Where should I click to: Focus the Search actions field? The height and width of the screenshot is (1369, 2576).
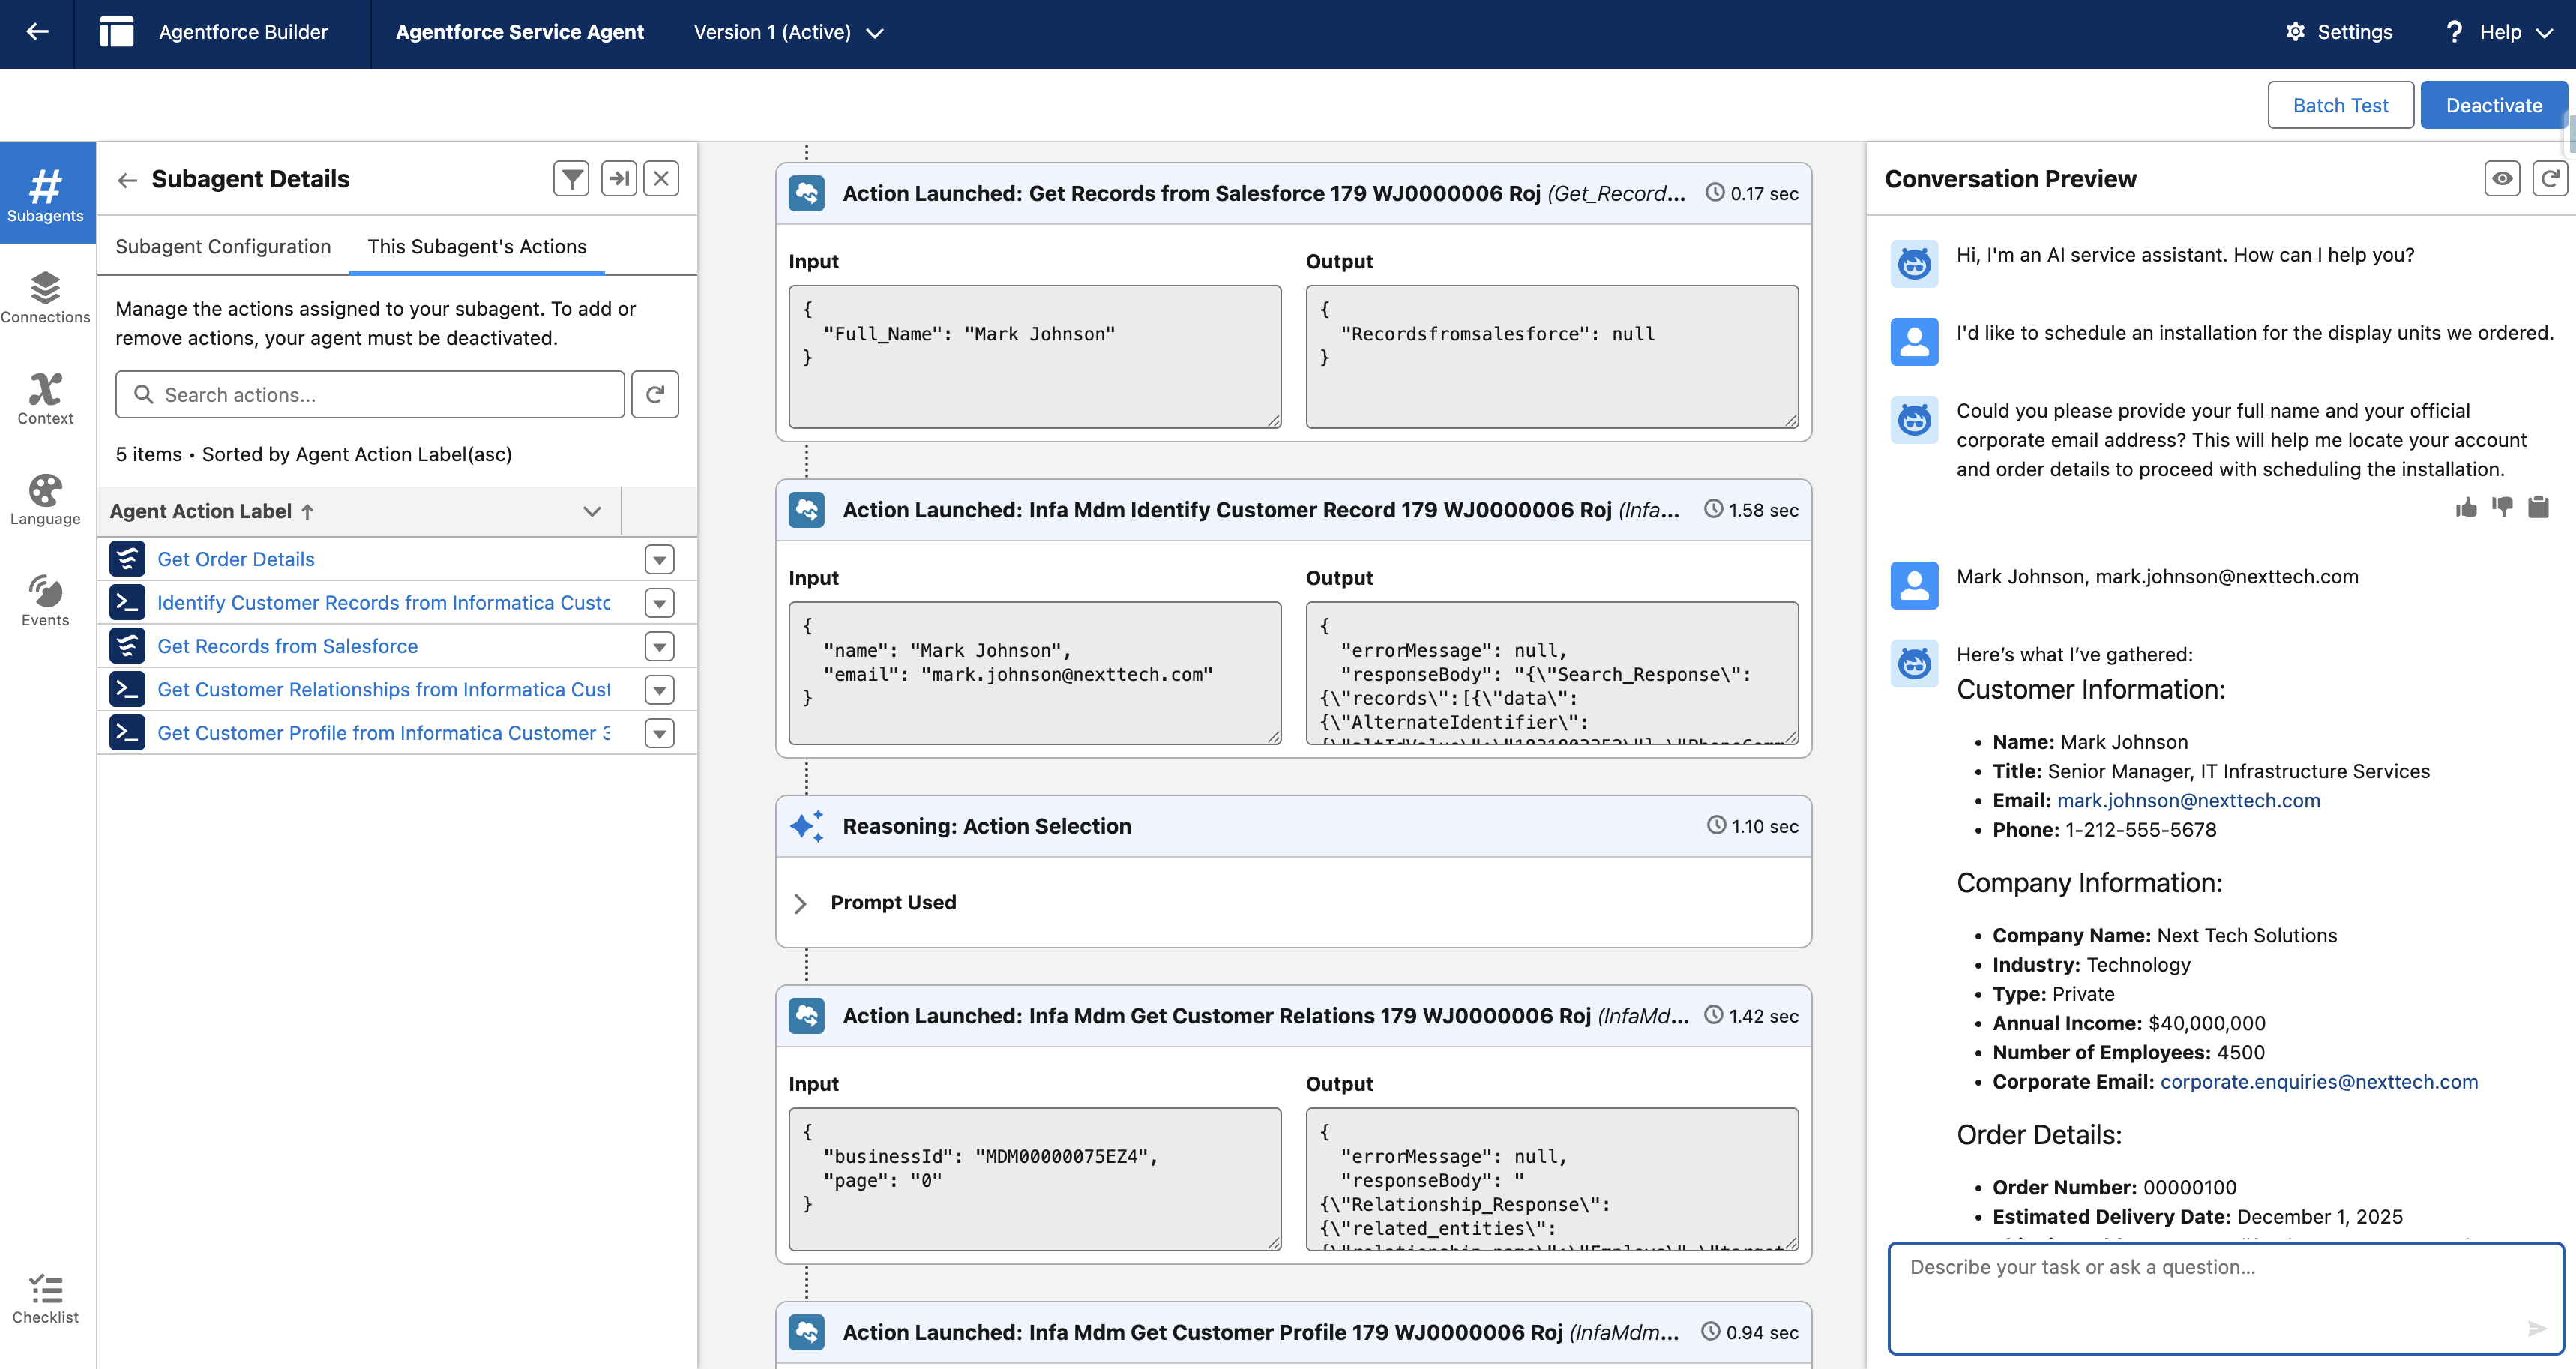(370, 394)
